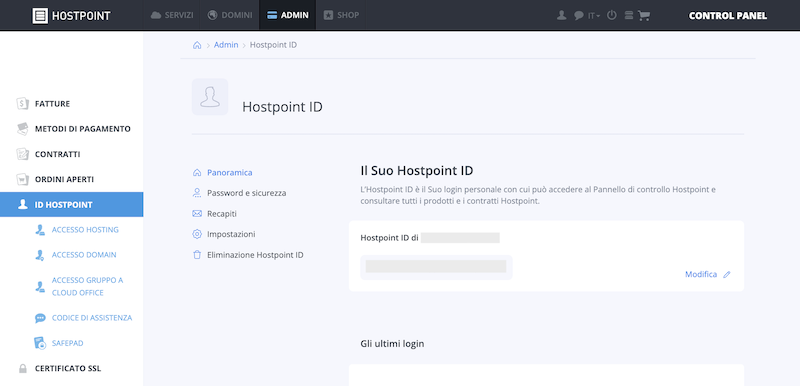Open the Servizi top menu
This screenshot has width=800, height=386.
(x=172, y=15)
